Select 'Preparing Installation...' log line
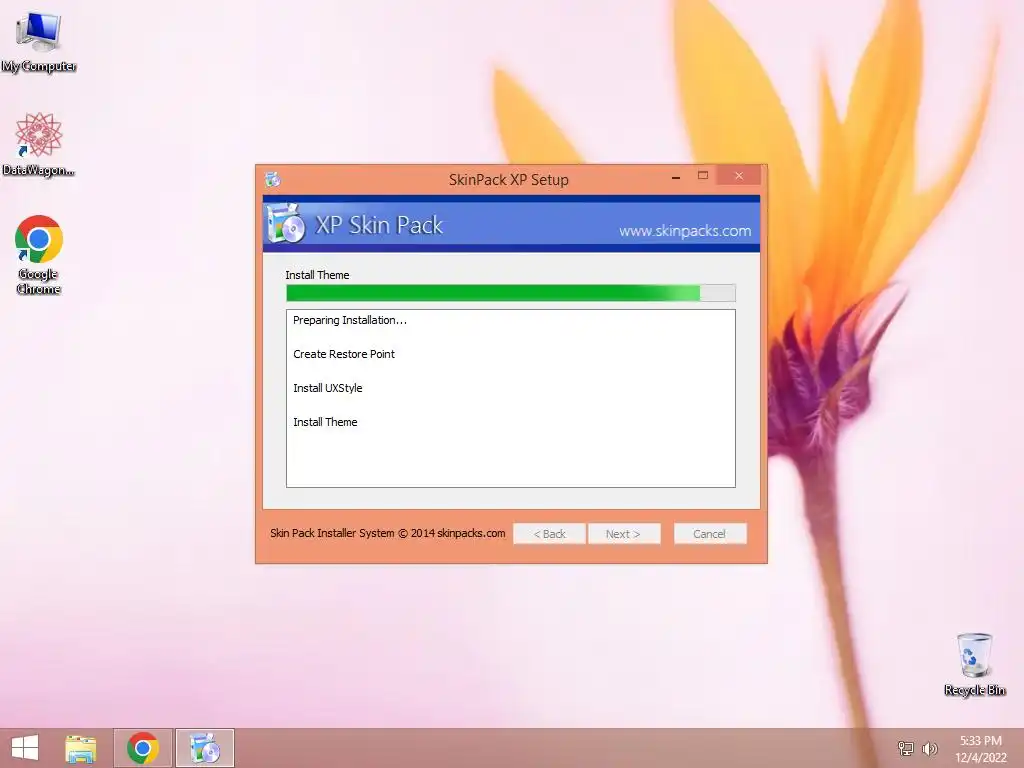The height and width of the screenshot is (768, 1024). pos(350,320)
